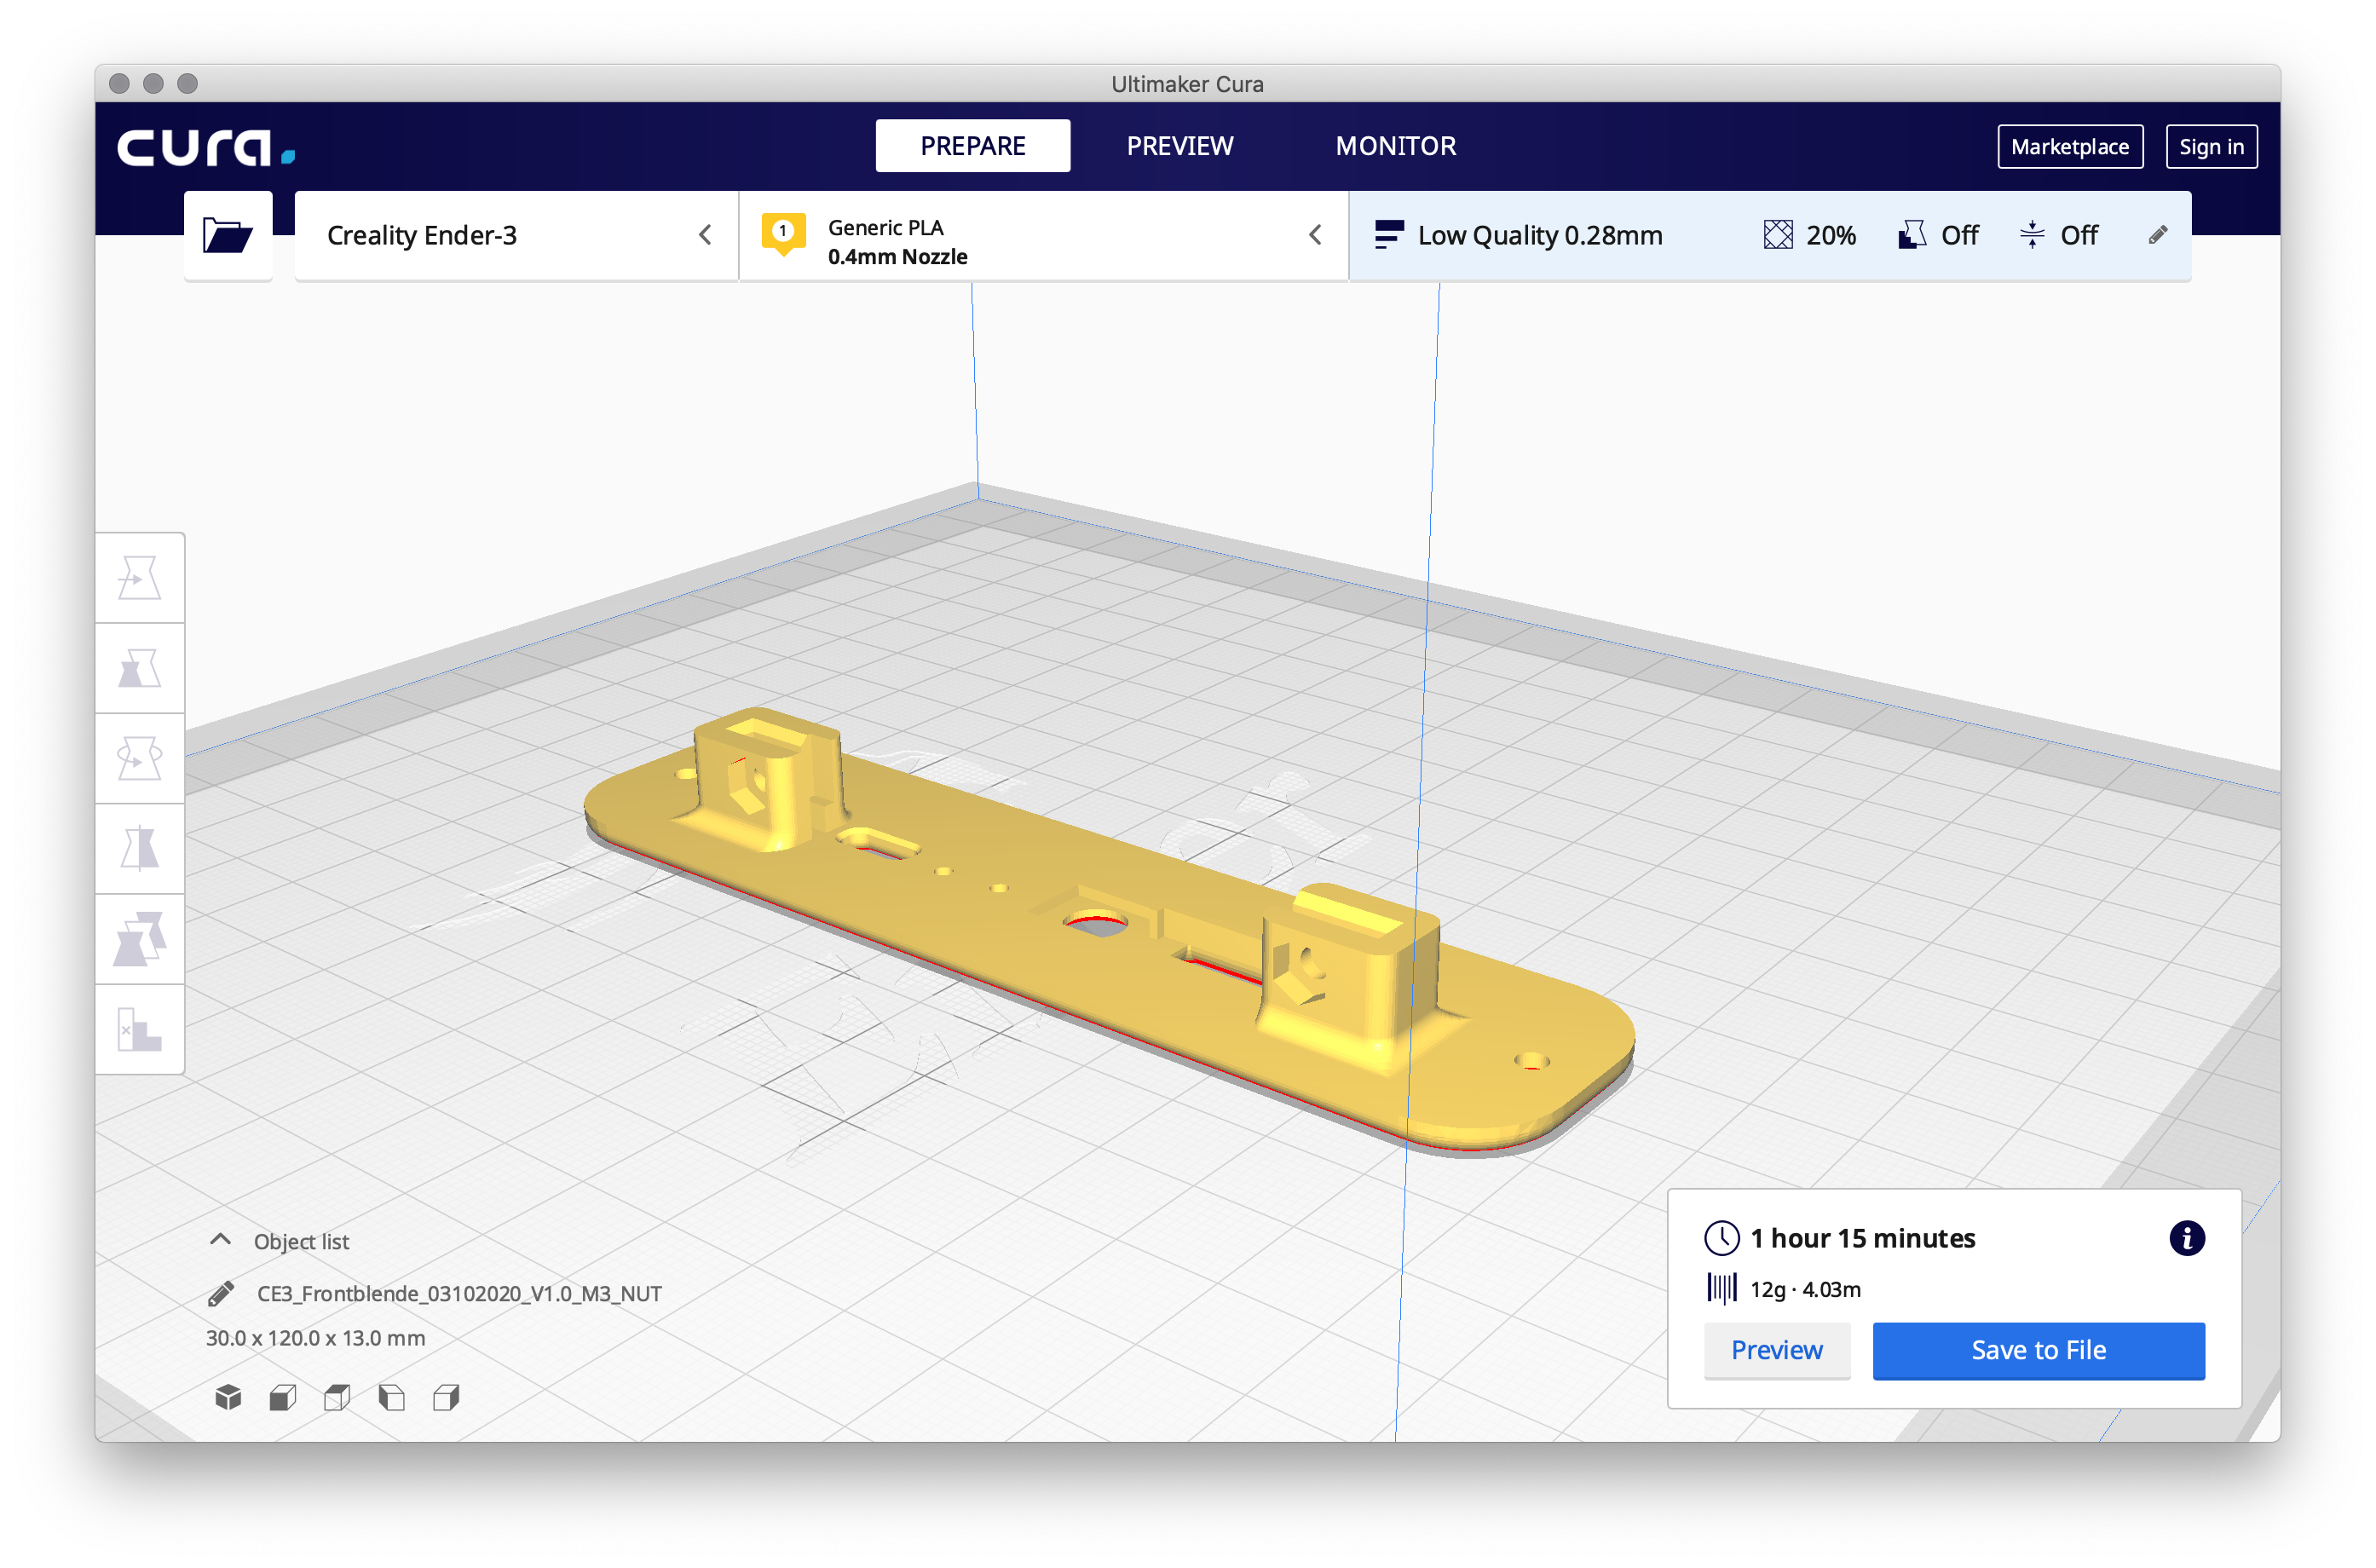Expand the Creality Ender-3 printer selector
The width and height of the screenshot is (2376, 1568).
517,236
